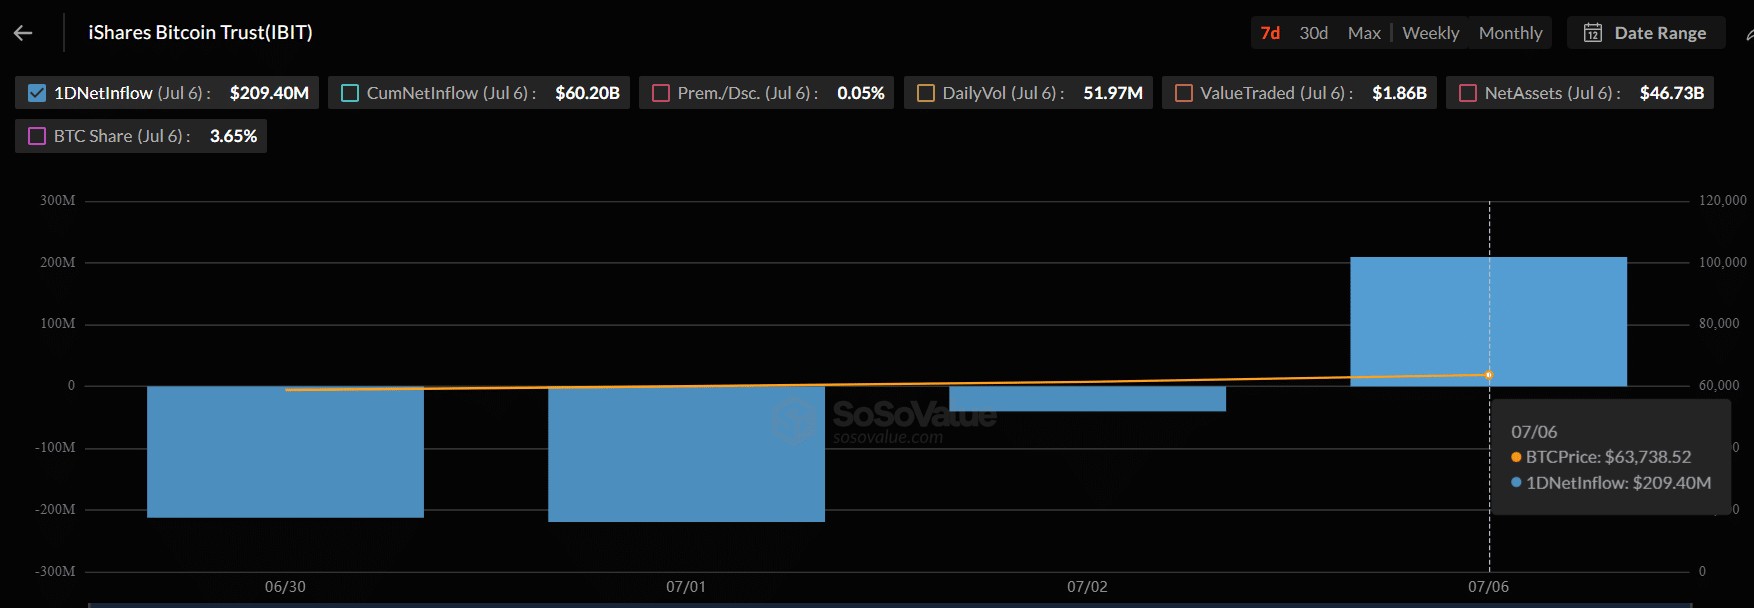
Task: Click the 0.05% Prem./Dsc. value
Action: (x=861, y=93)
